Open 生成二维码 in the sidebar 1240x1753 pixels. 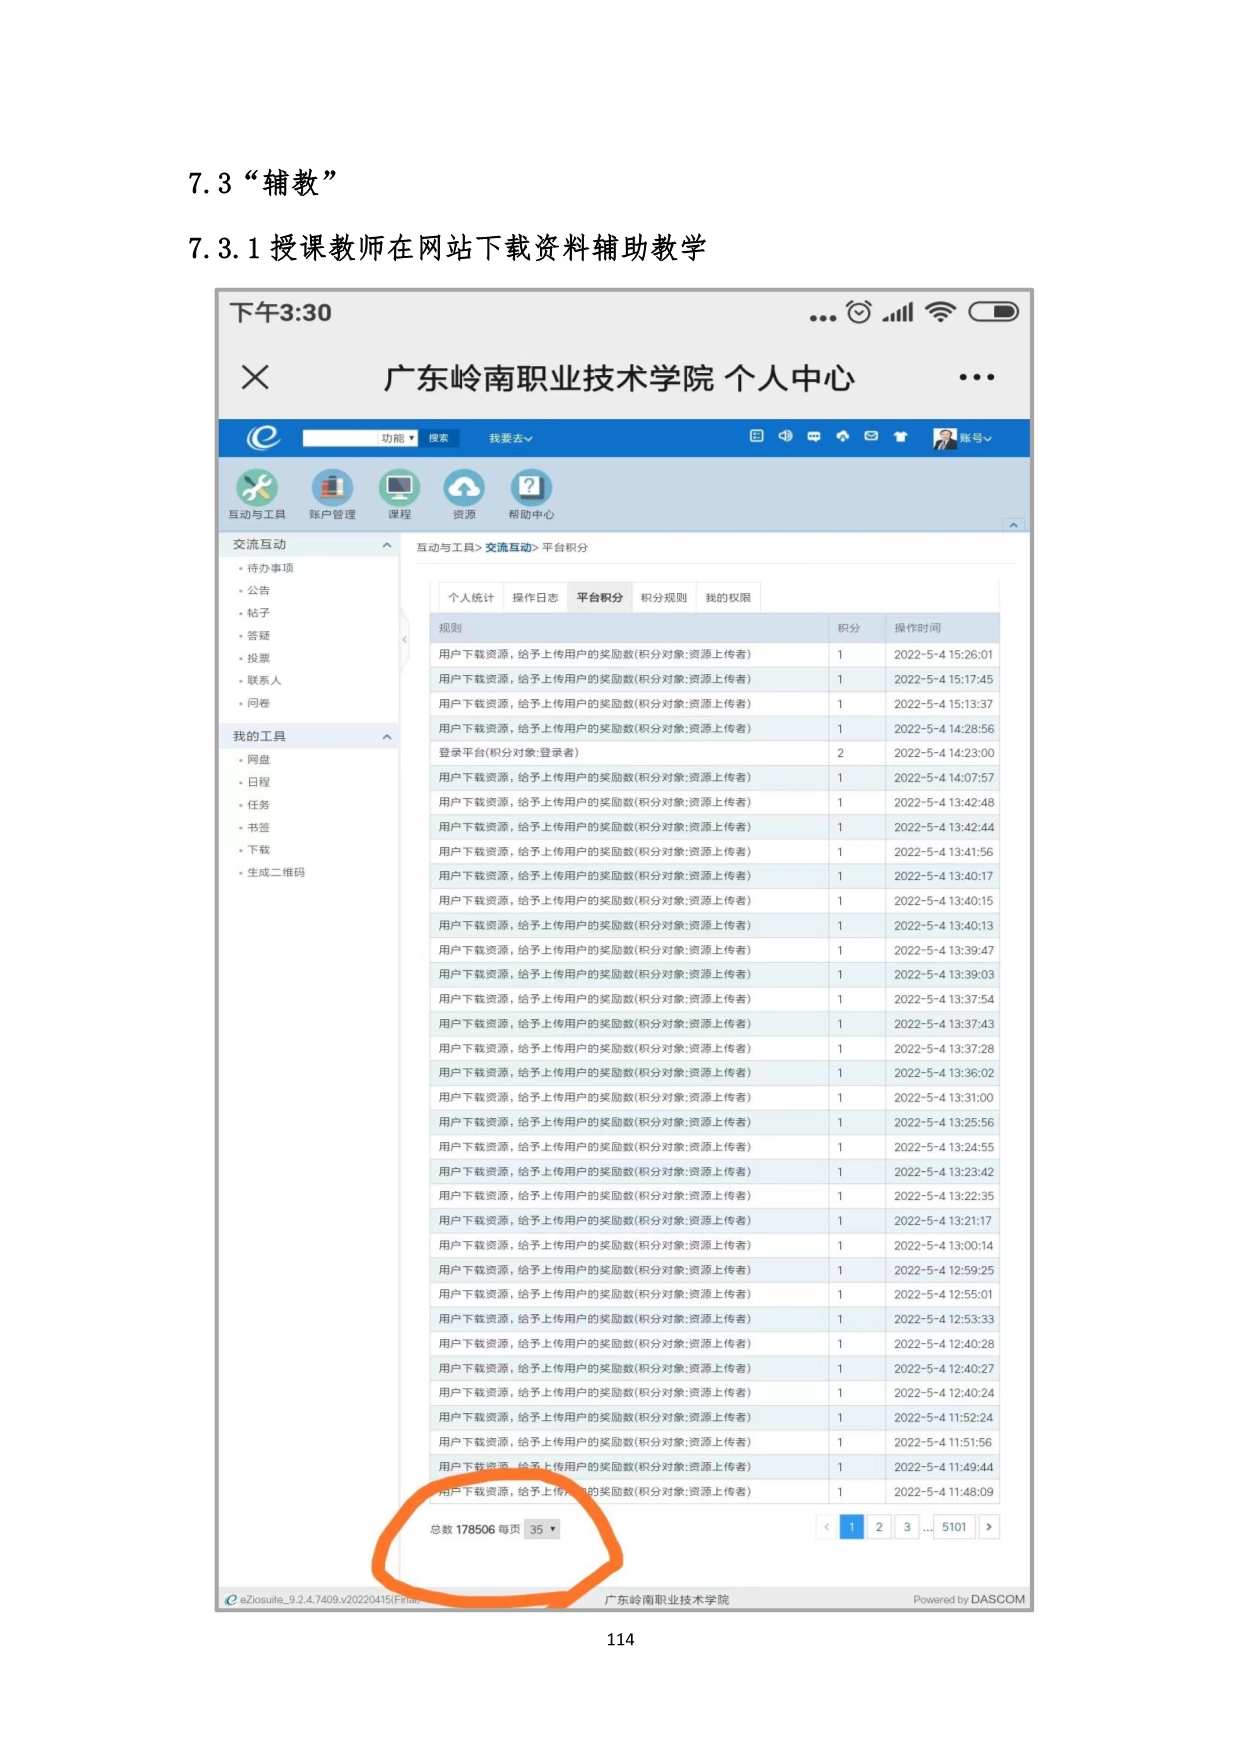coord(275,872)
